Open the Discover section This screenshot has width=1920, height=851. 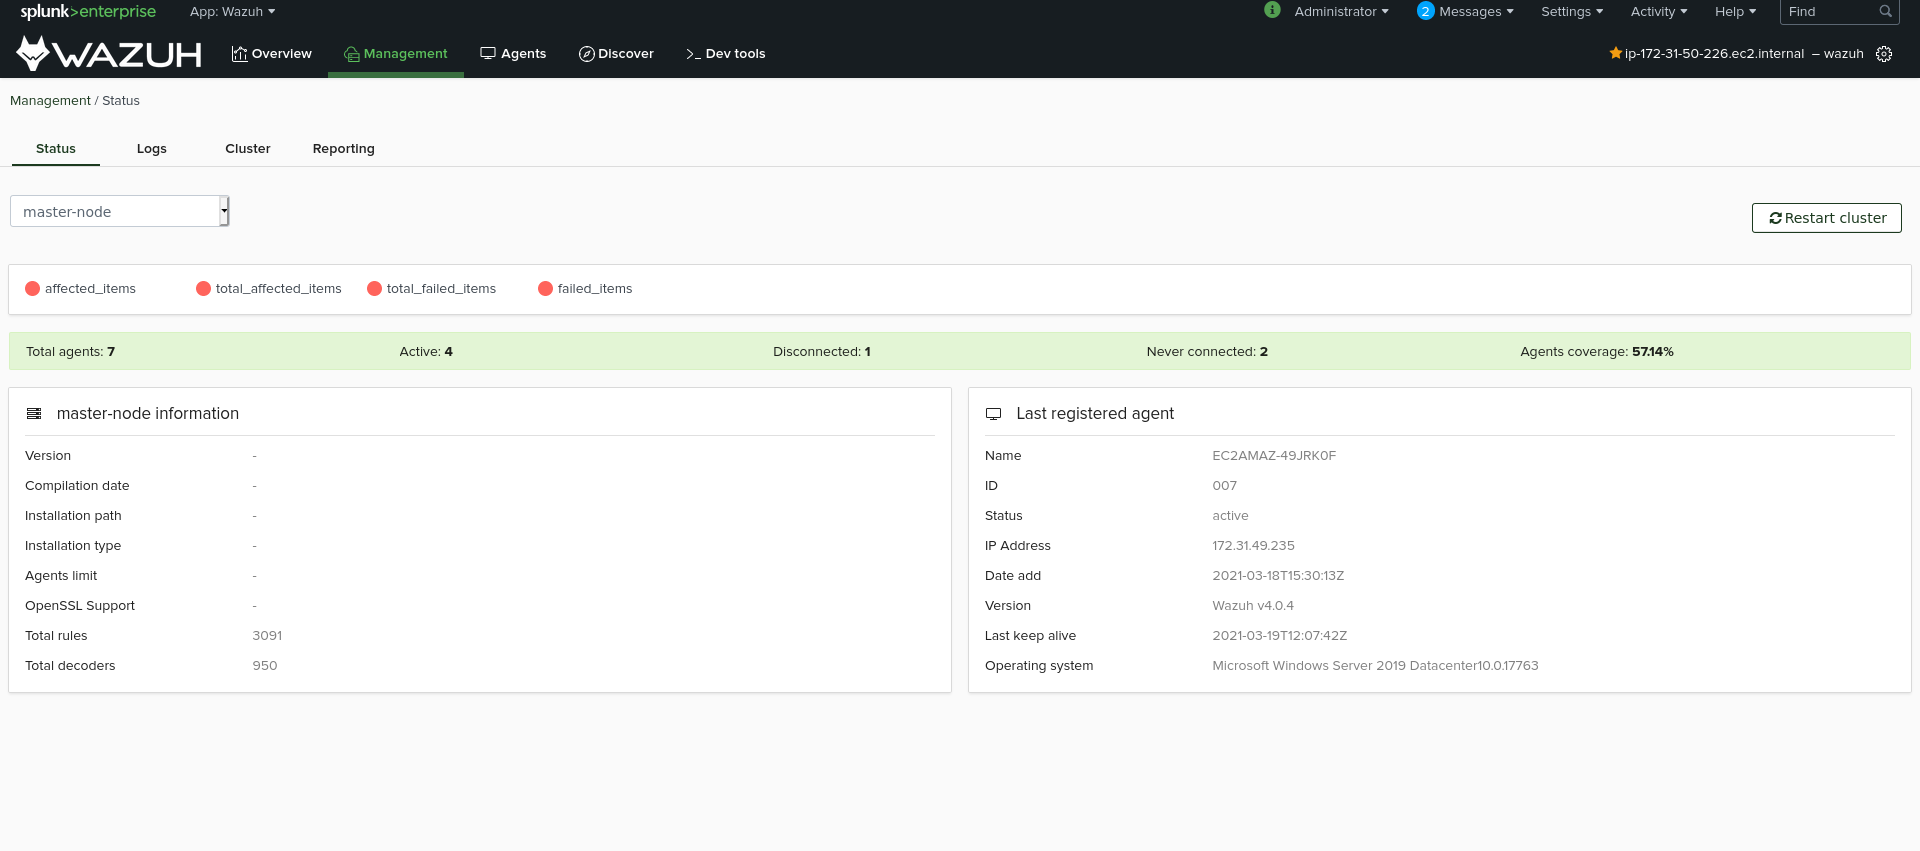coord(616,54)
